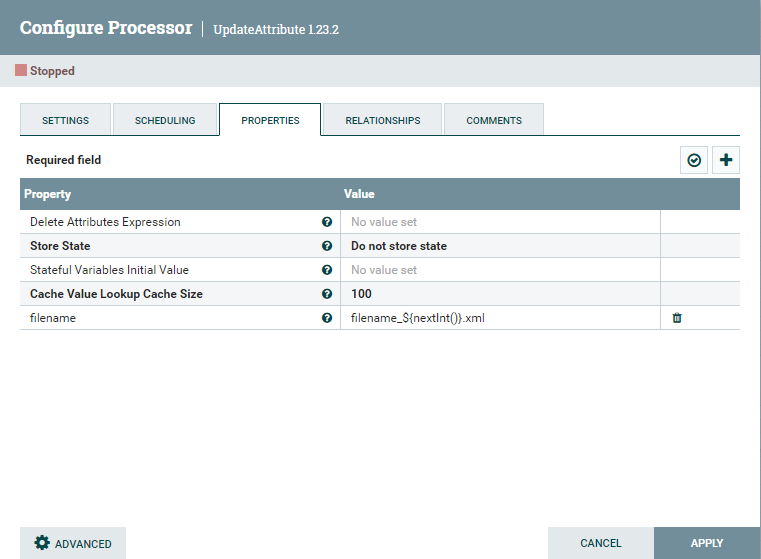Open the Scheduling tab

(165, 120)
